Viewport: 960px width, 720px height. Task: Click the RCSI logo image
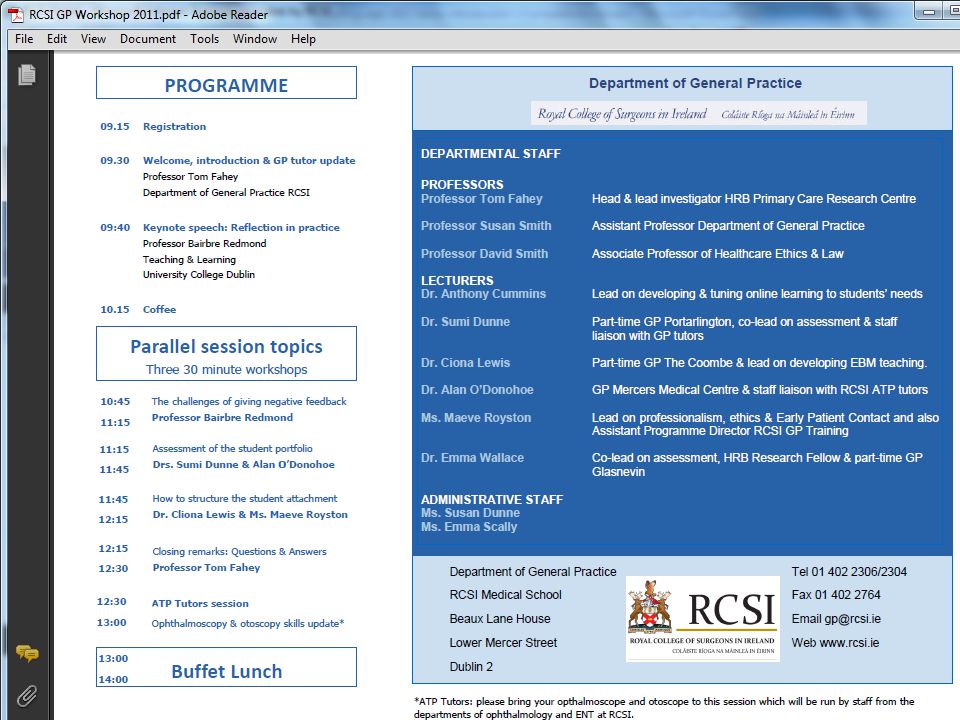point(702,618)
